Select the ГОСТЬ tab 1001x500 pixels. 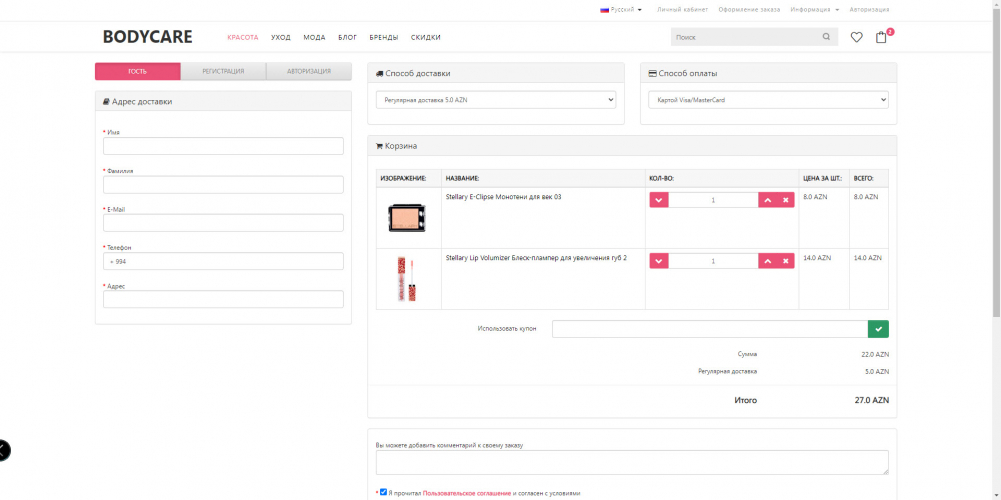138,71
